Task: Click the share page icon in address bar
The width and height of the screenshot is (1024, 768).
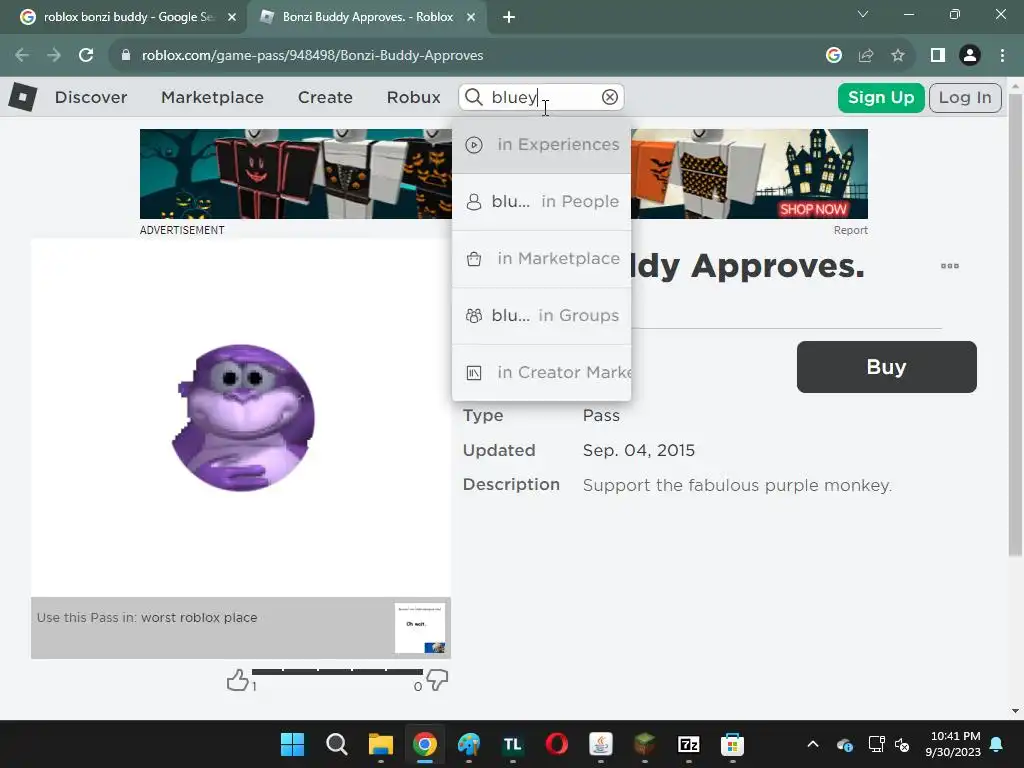Action: click(866, 56)
